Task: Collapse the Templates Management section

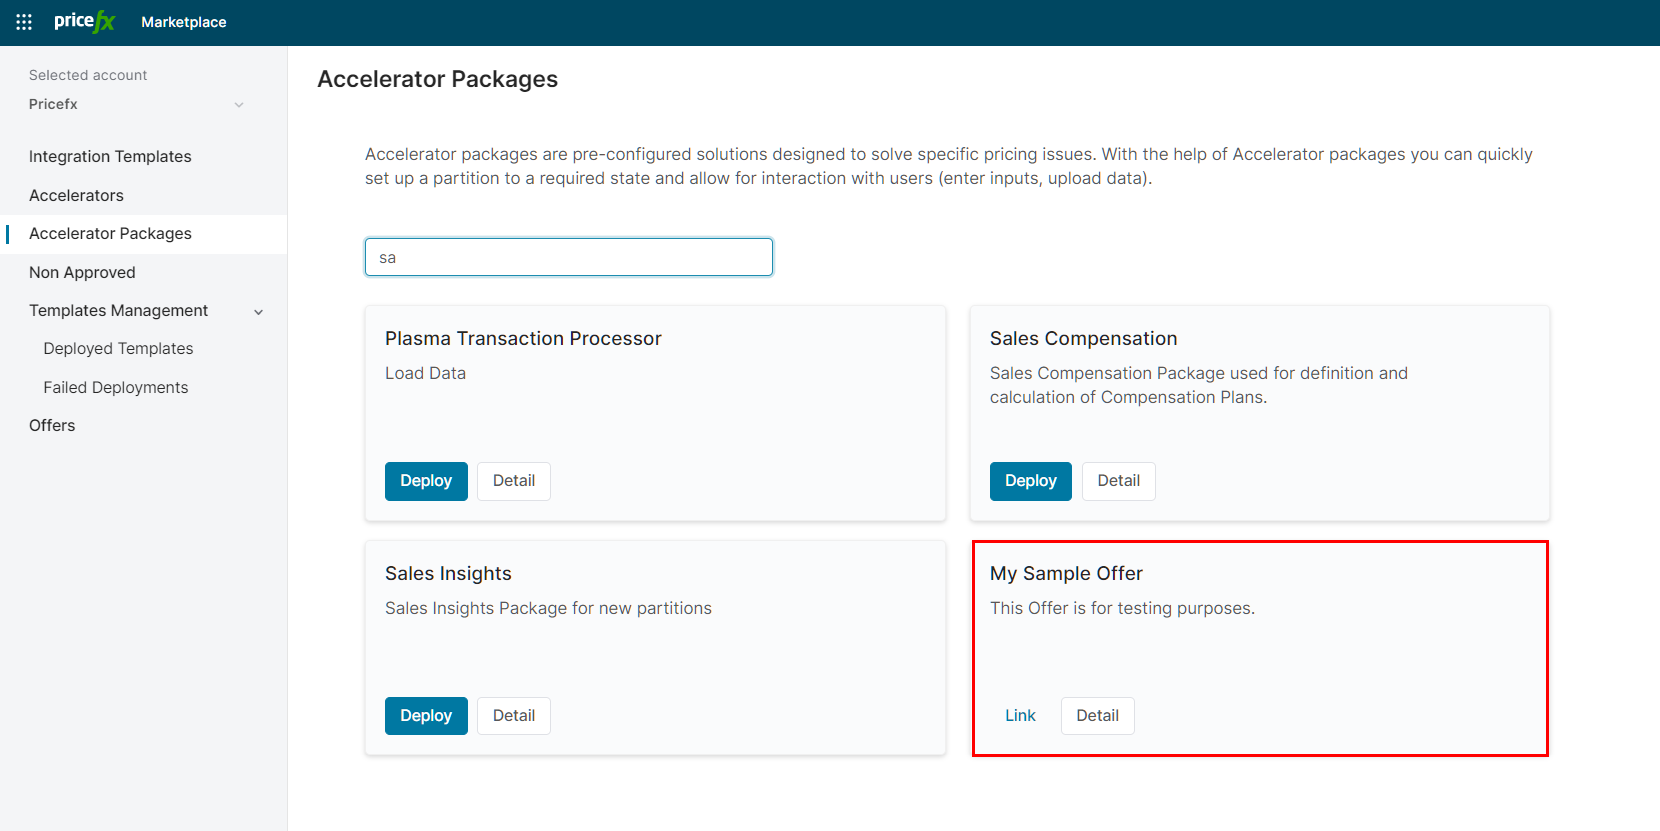Action: [x=258, y=312]
